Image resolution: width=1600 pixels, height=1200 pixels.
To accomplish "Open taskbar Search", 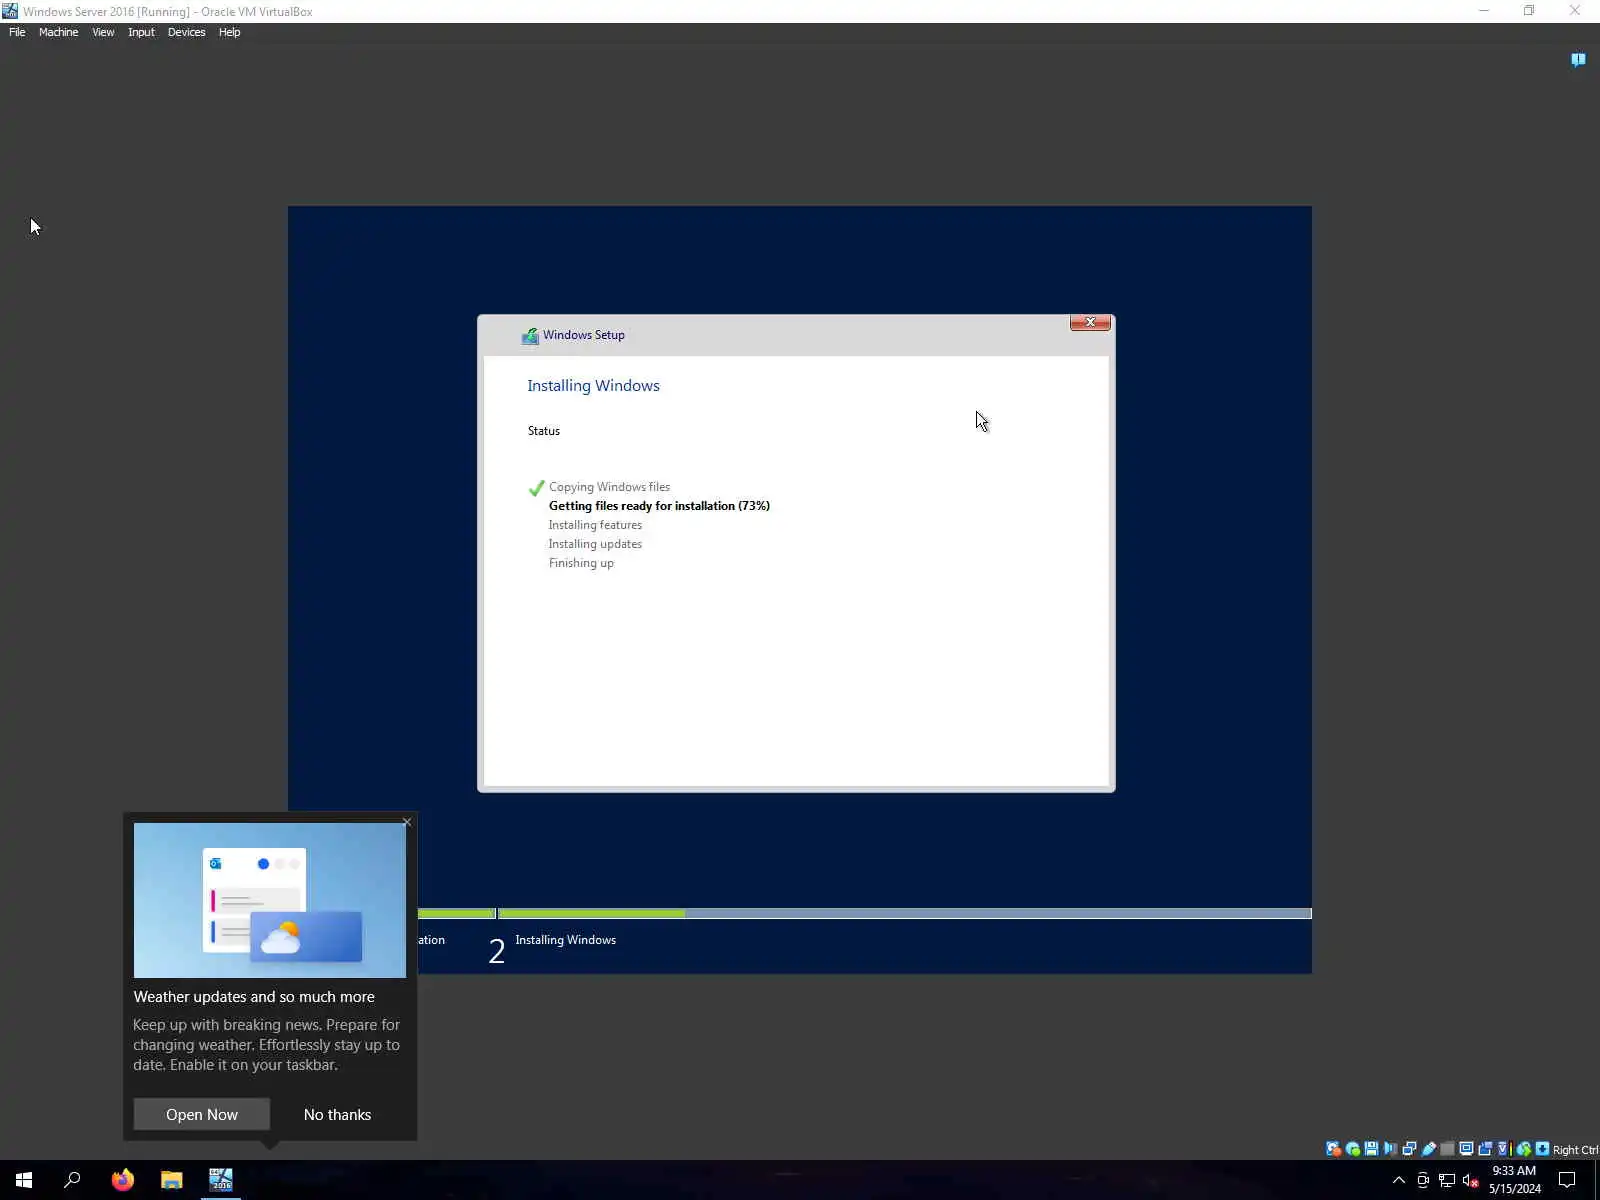I will click(72, 1180).
